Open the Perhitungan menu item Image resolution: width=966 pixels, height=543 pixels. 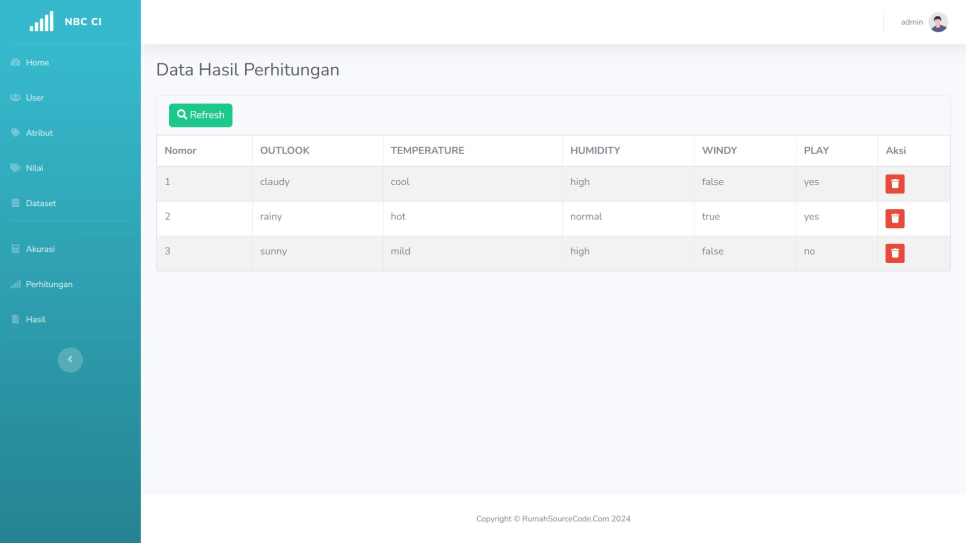(x=48, y=284)
